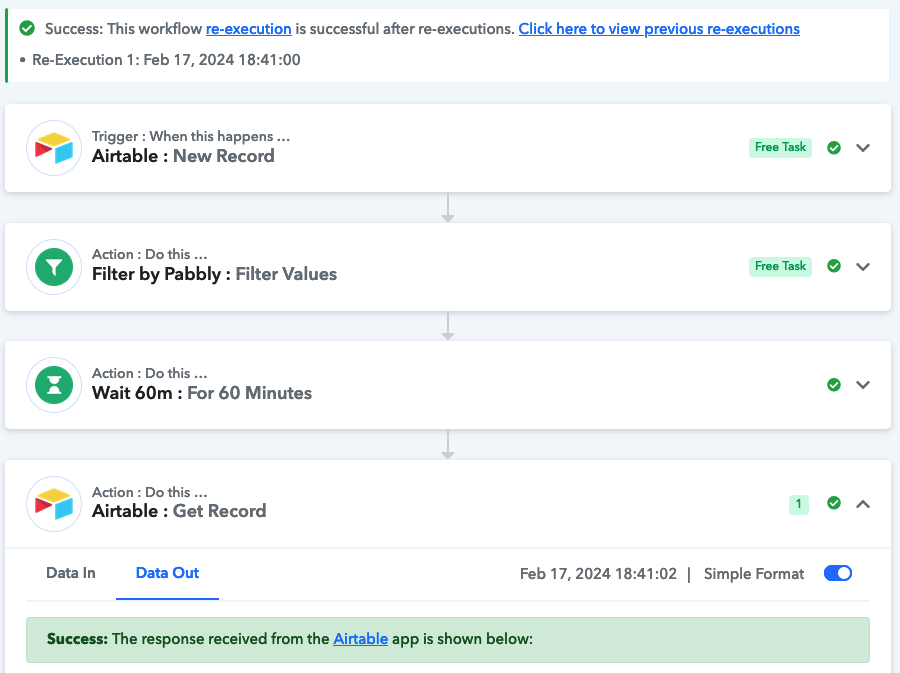
Task: Click the green check status on Airtable New Record
Action: pyautogui.click(x=834, y=147)
